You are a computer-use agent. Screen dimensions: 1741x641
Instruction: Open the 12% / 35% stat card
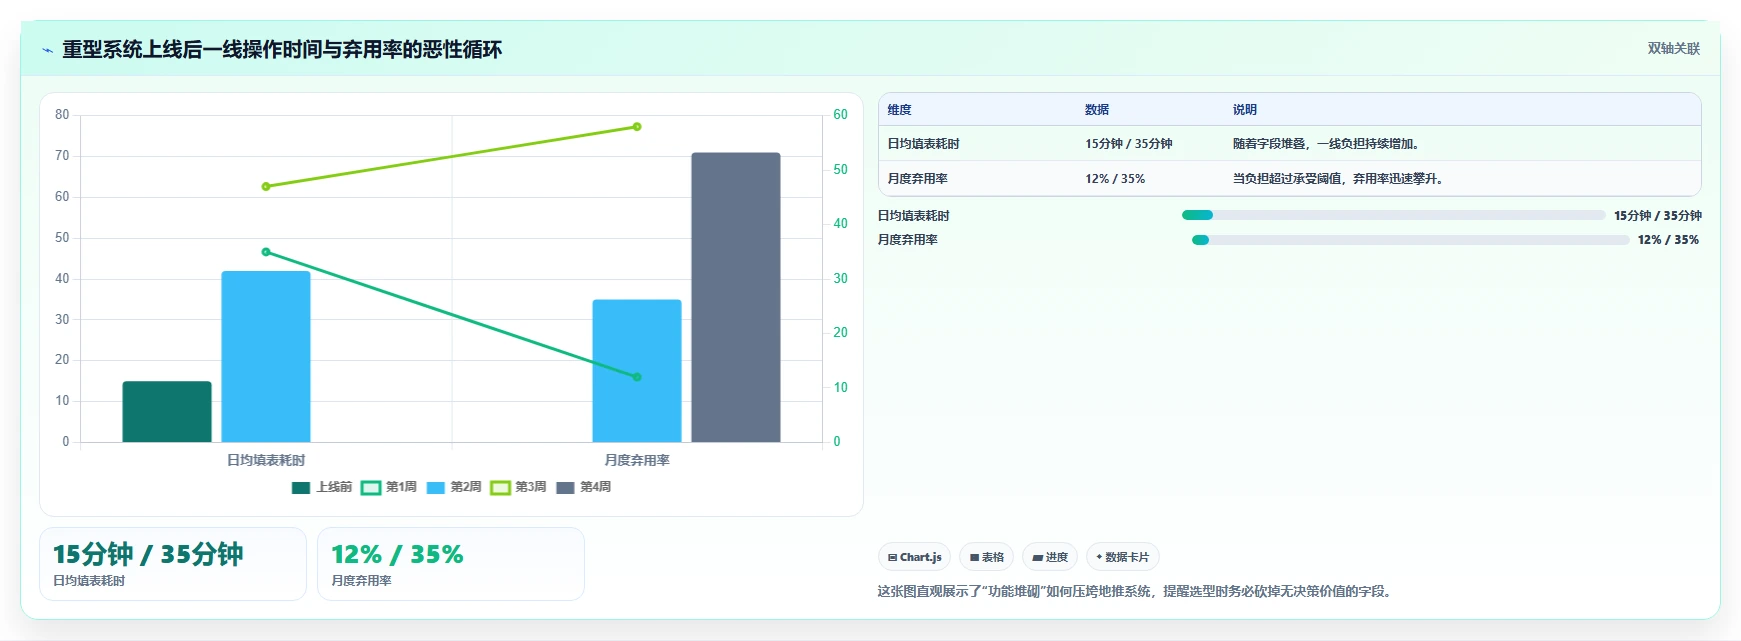pyautogui.click(x=451, y=564)
